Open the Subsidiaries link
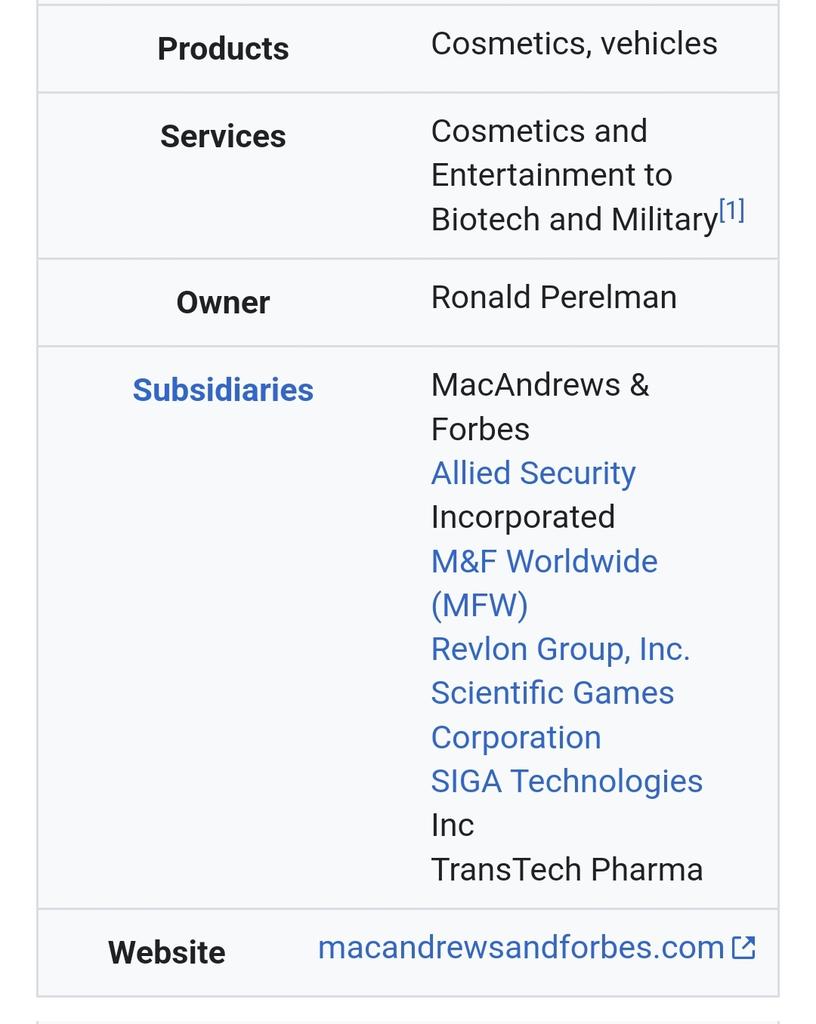This screenshot has height=1024, width=816. 223,390
